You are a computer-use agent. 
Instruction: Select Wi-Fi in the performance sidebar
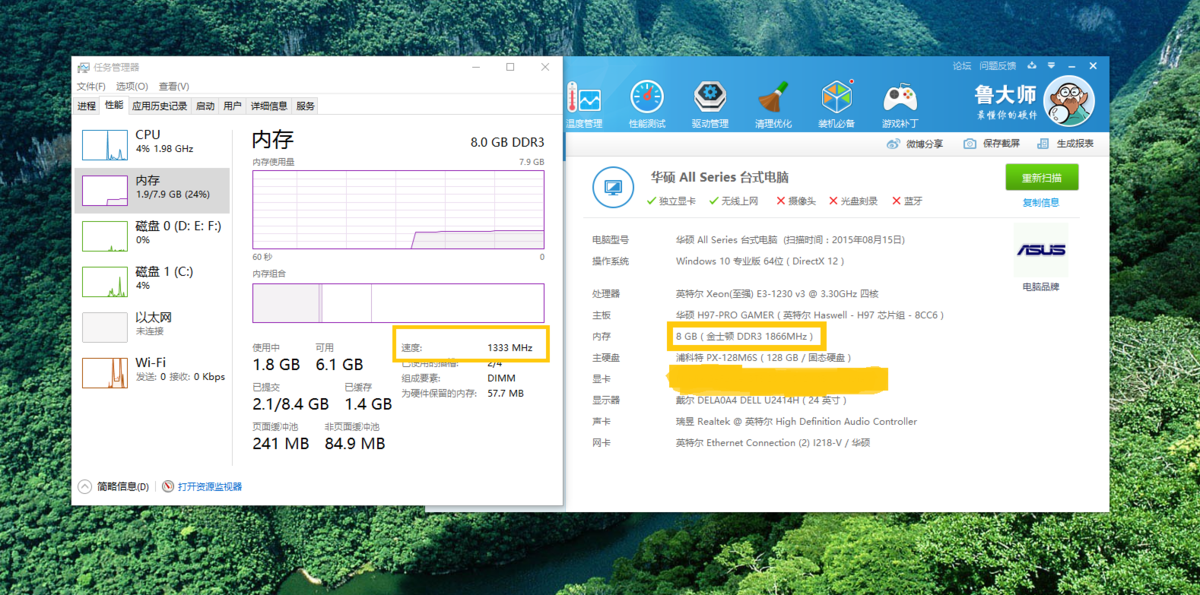click(x=152, y=372)
